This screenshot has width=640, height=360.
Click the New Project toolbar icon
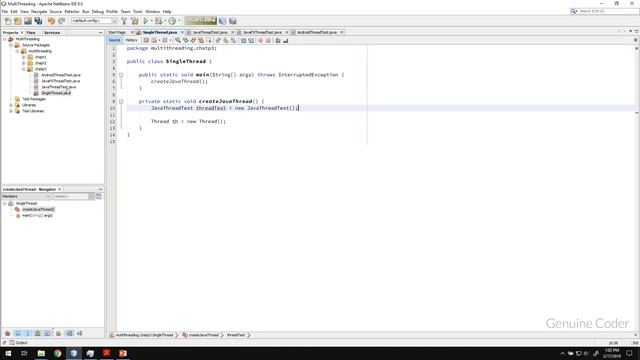(18, 21)
